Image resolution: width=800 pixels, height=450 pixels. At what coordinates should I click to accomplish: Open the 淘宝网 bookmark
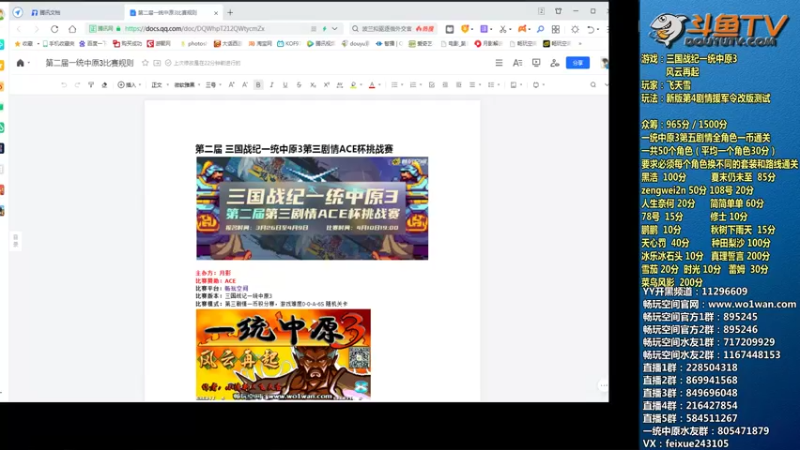point(260,44)
